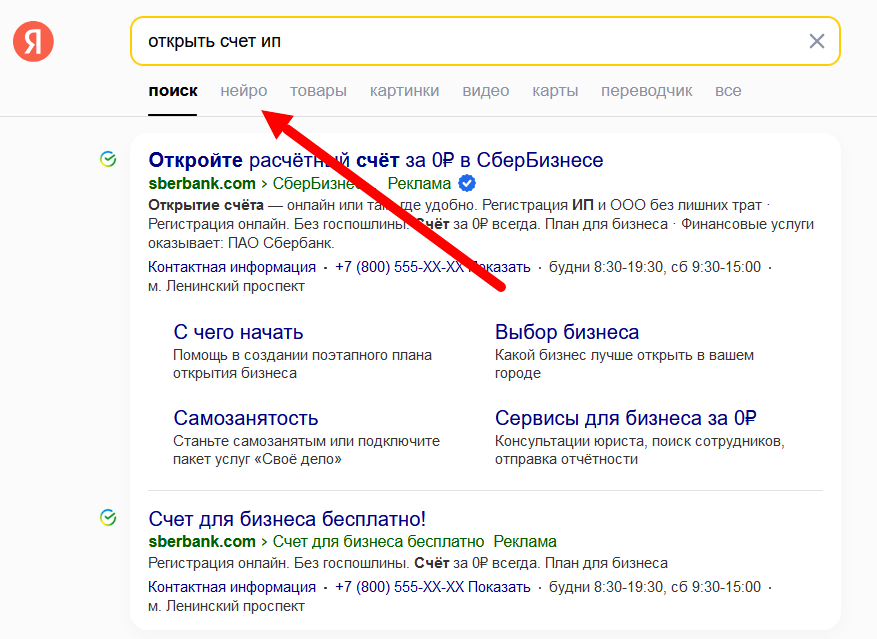Focus the search field containing 'открыть счет ип'
Screen dimensions: 877x639
(485, 41)
